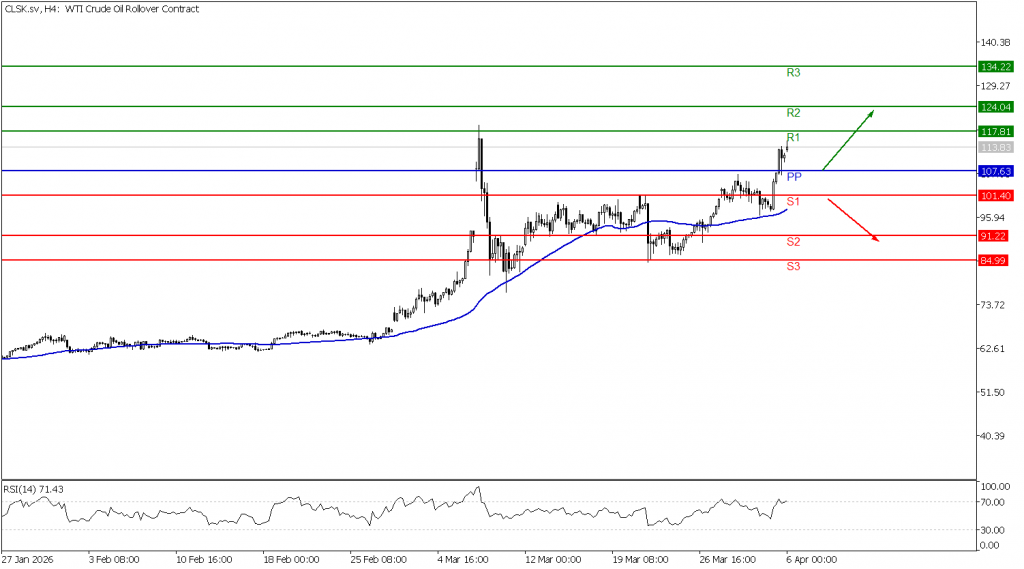
Task: Click the blue 107.63 pivot price tag
Action: 995,171
